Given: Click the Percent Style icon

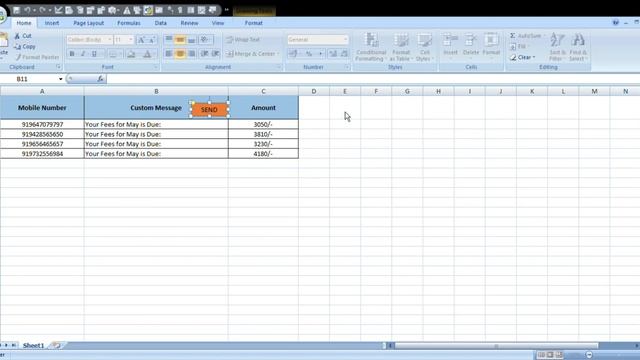Looking at the screenshot, I should click(x=309, y=53).
